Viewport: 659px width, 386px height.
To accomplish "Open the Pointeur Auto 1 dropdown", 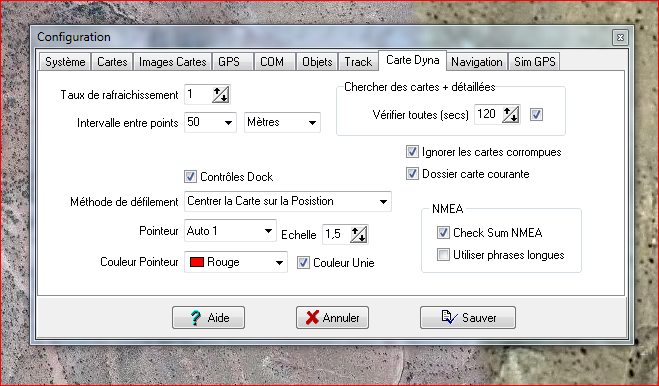I will (268, 231).
